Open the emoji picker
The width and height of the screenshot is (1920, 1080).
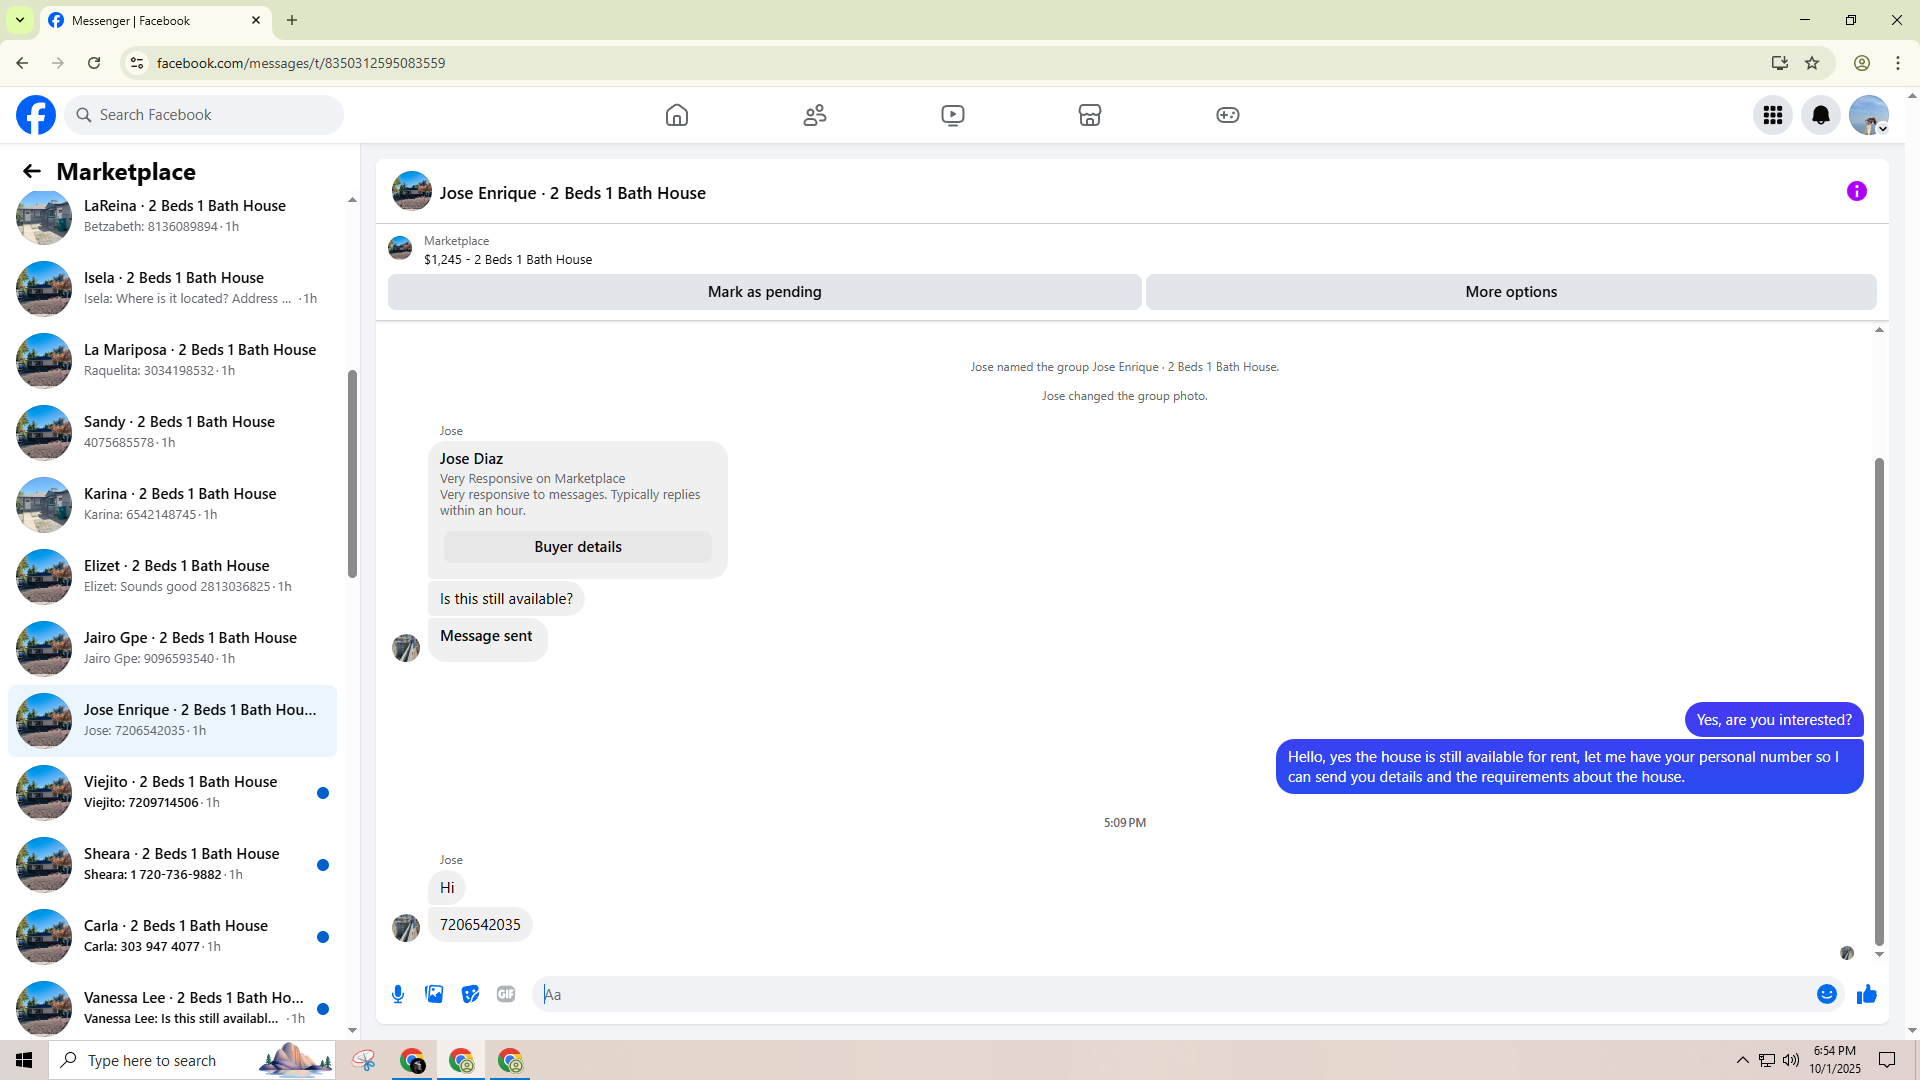pyautogui.click(x=1827, y=994)
